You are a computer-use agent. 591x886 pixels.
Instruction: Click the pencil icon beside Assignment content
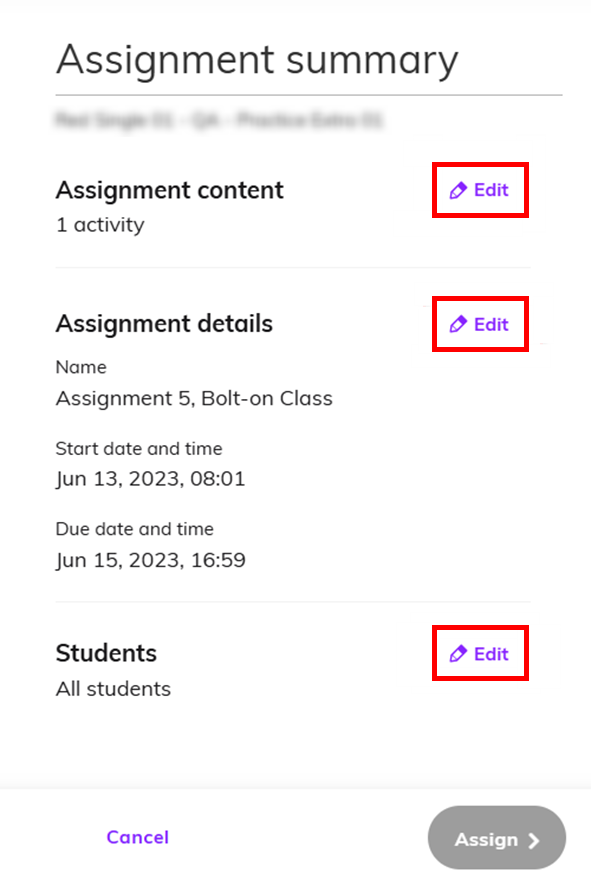(x=459, y=189)
